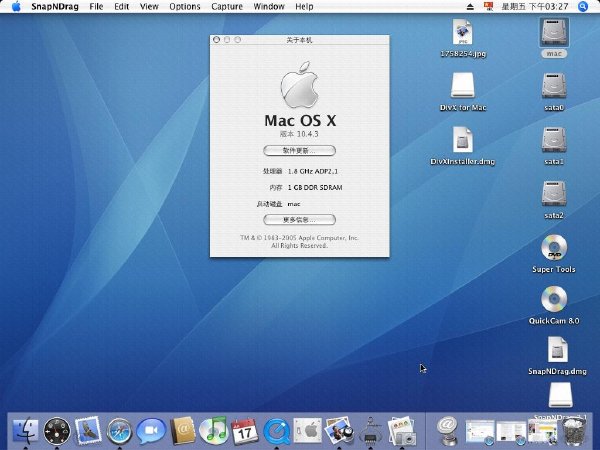This screenshot has height=450, width=600.
Task: Open Finder from the Dock
Action: coord(25,432)
